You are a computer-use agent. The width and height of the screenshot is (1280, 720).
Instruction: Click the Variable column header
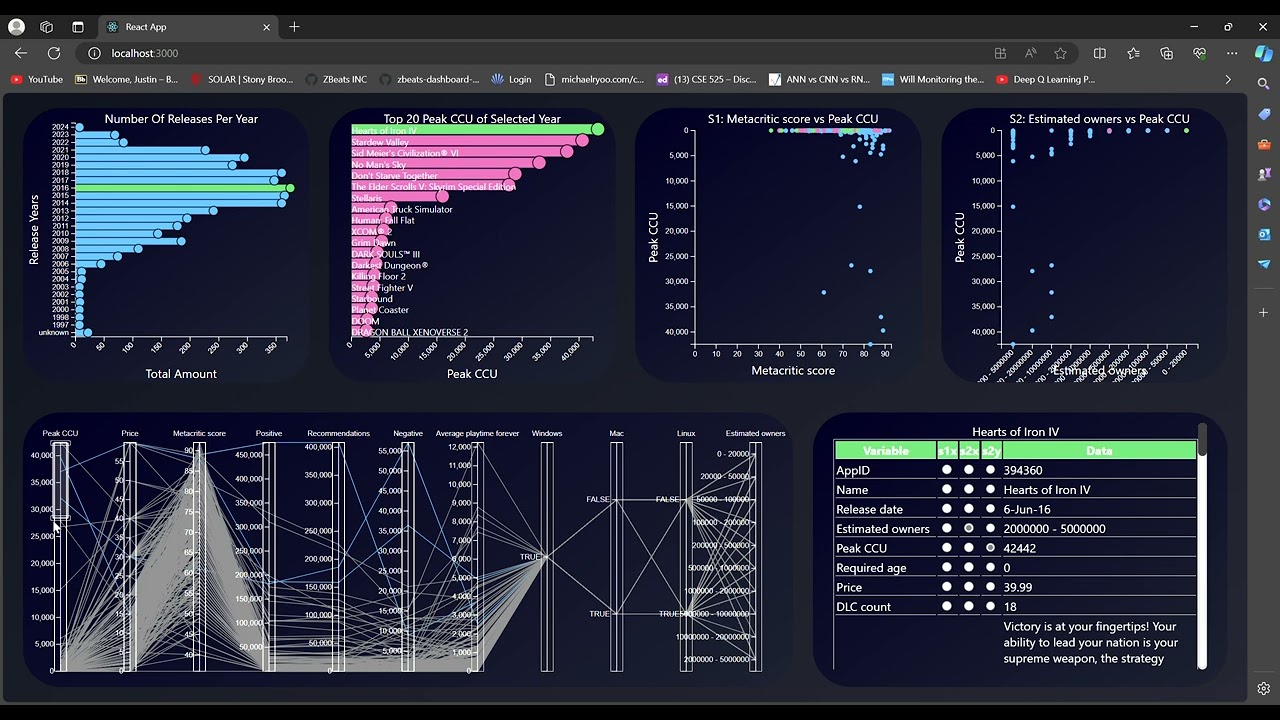tap(885, 451)
